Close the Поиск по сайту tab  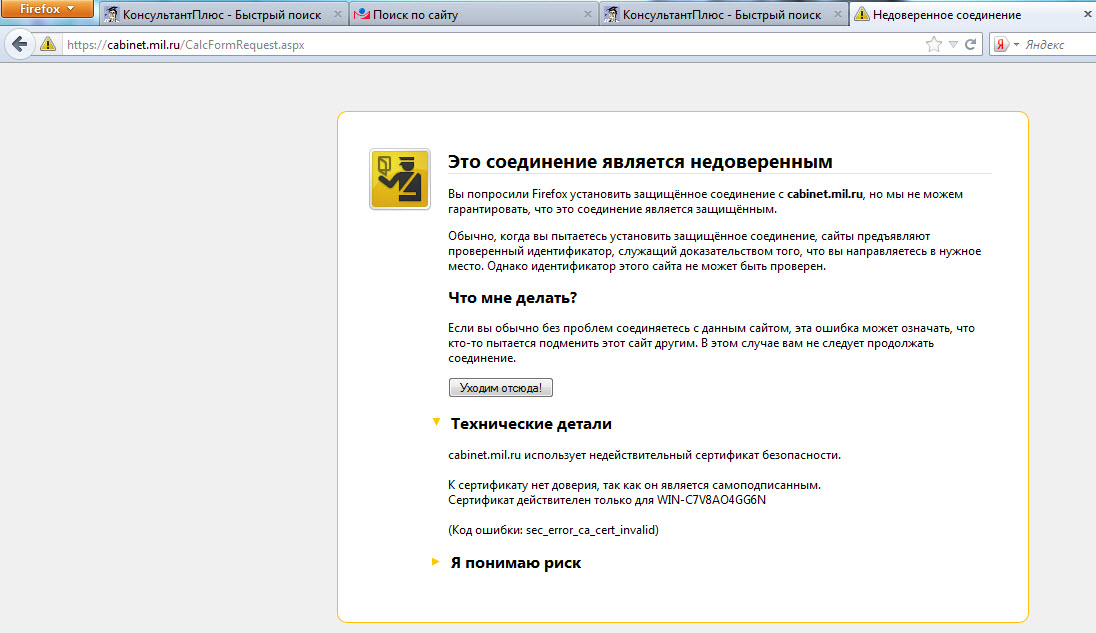(588, 14)
